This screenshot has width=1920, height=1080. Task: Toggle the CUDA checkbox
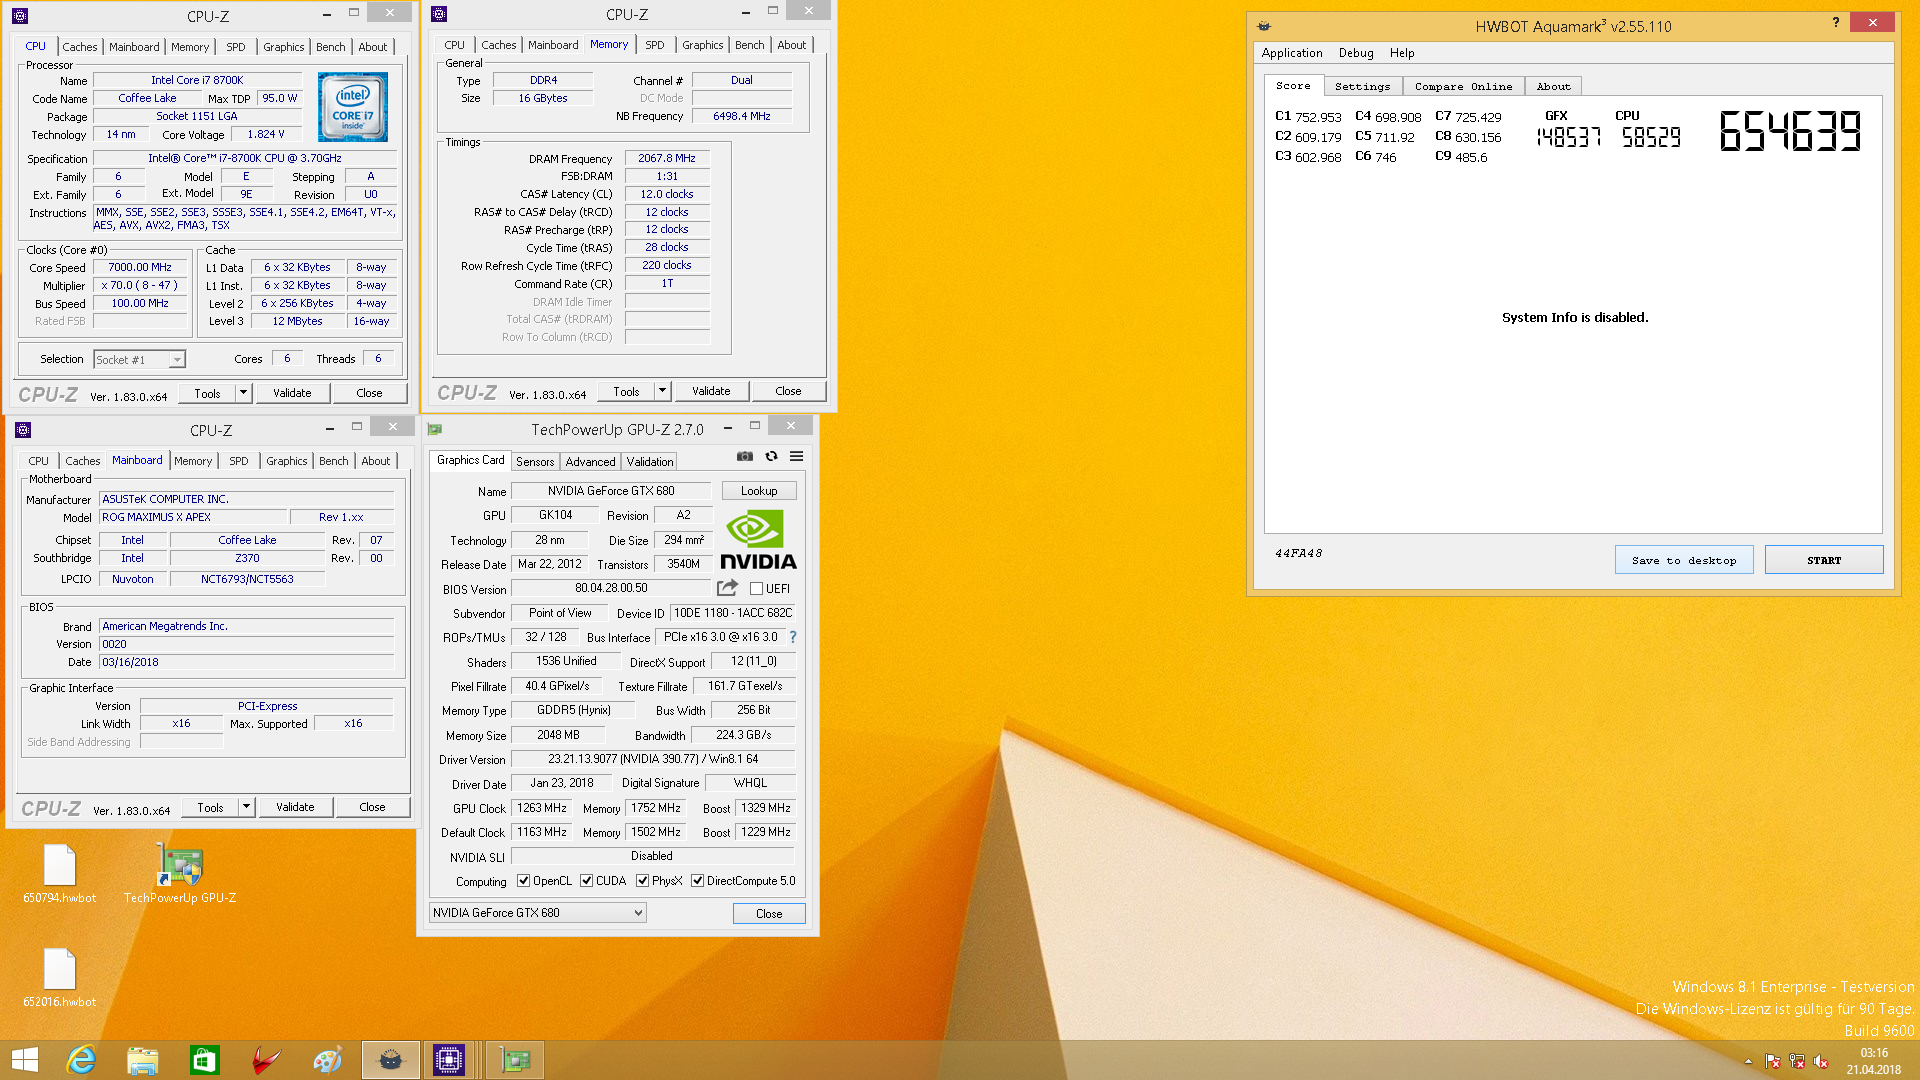pyautogui.click(x=586, y=881)
